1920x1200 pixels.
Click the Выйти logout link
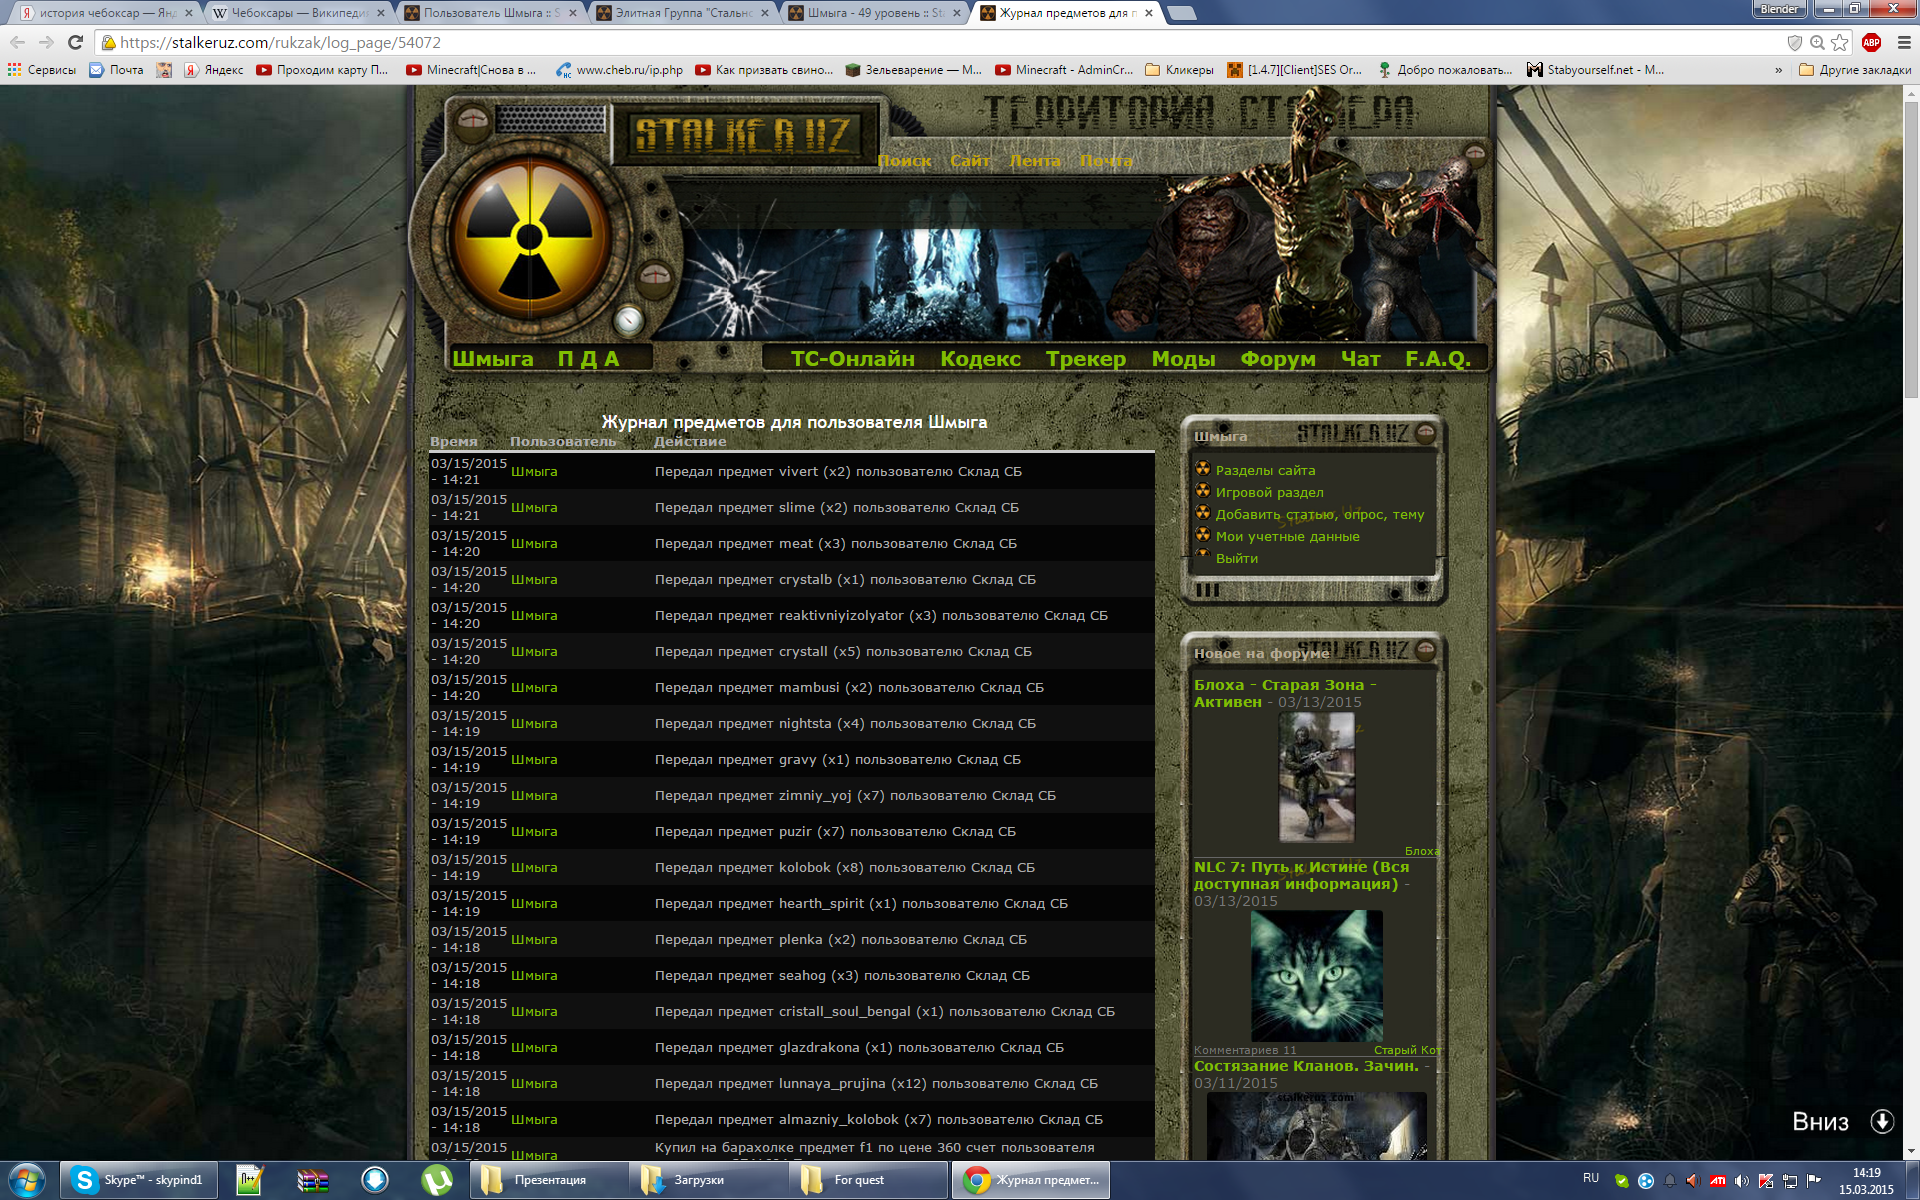click(1236, 559)
